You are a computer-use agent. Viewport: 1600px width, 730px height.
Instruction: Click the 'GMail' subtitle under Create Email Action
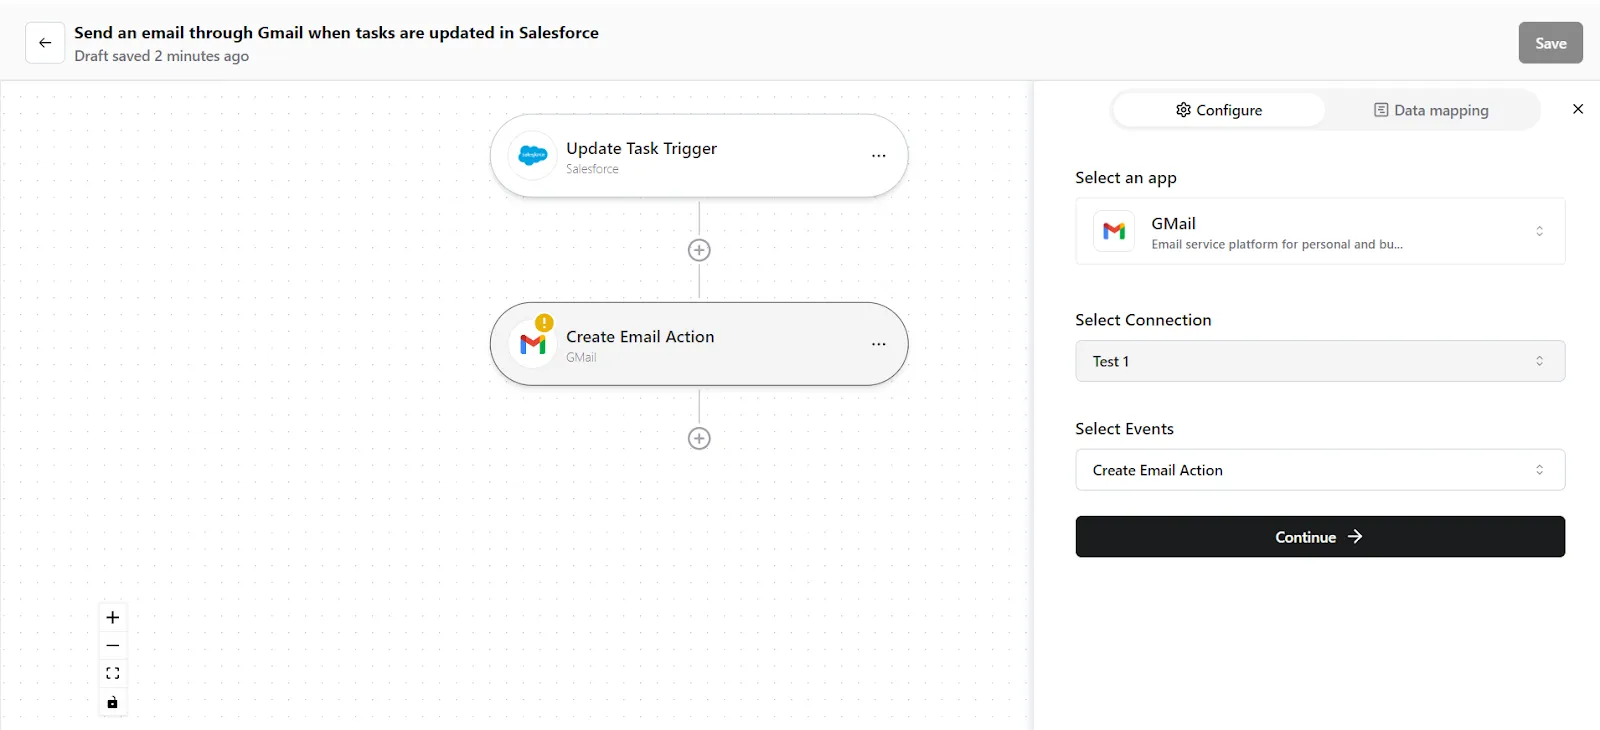pos(581,357)
